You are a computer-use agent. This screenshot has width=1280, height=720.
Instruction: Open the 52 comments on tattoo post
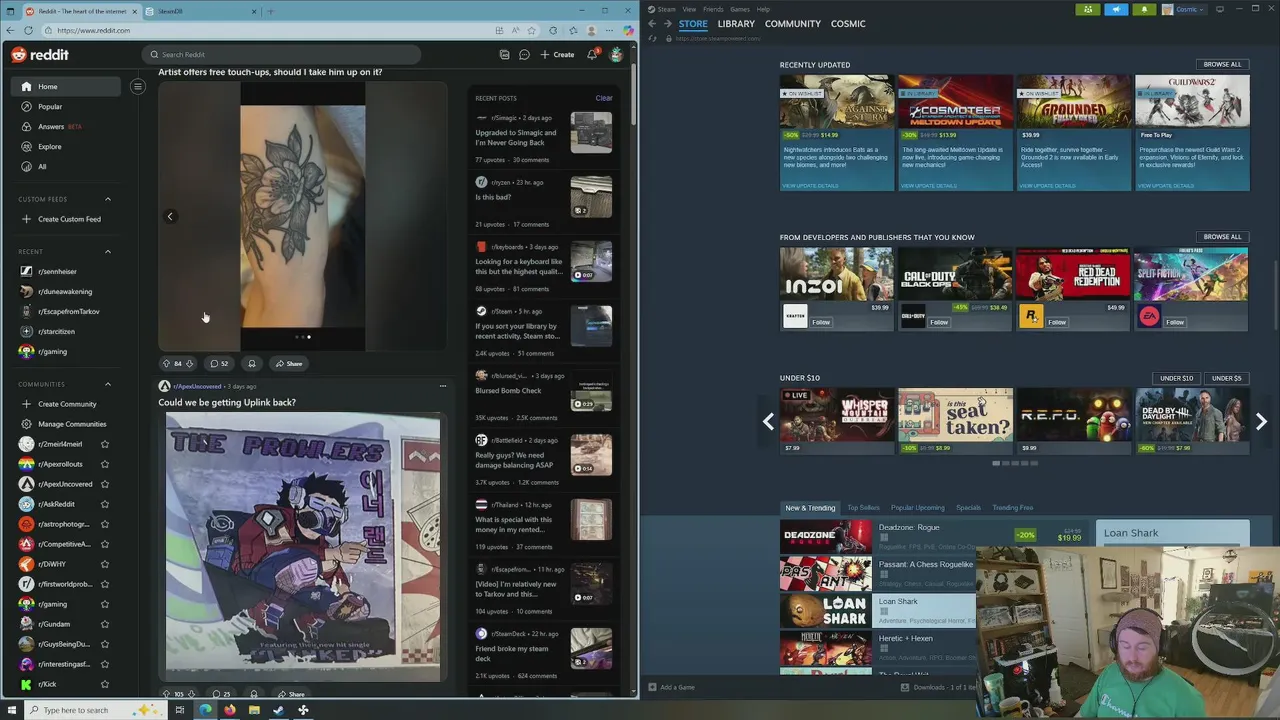(219, 364)
